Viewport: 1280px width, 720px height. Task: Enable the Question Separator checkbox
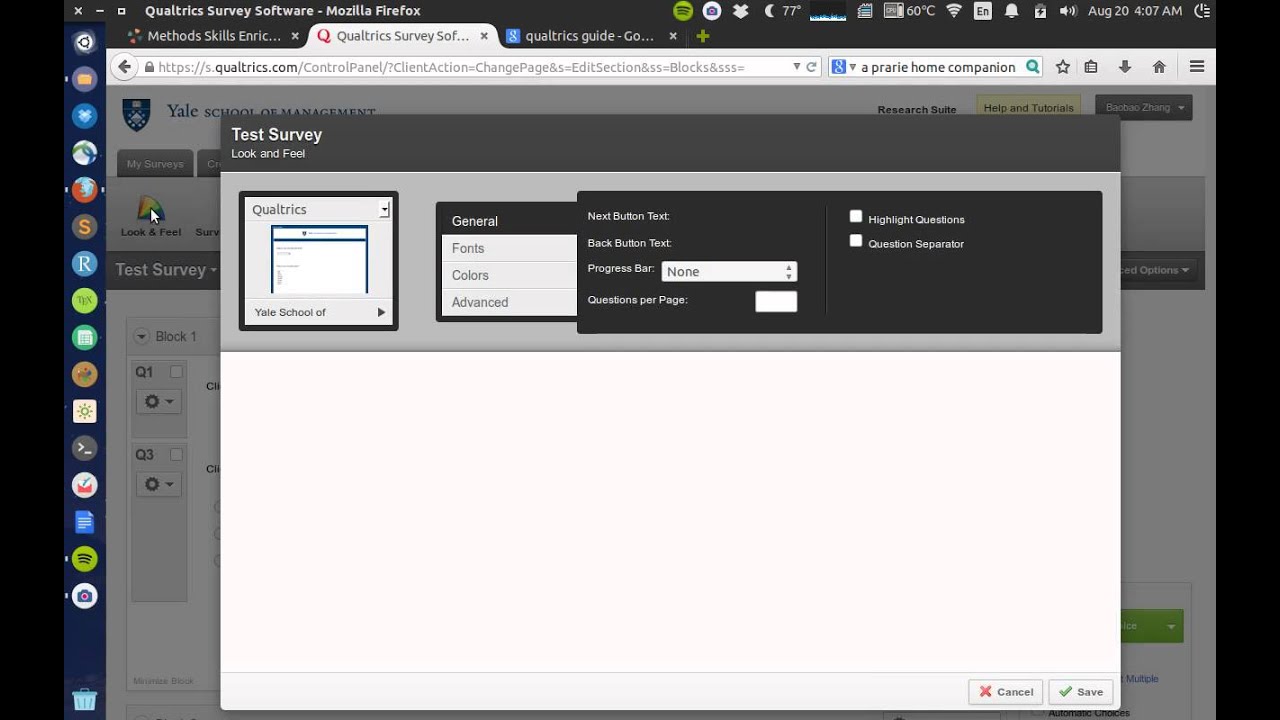856,241
